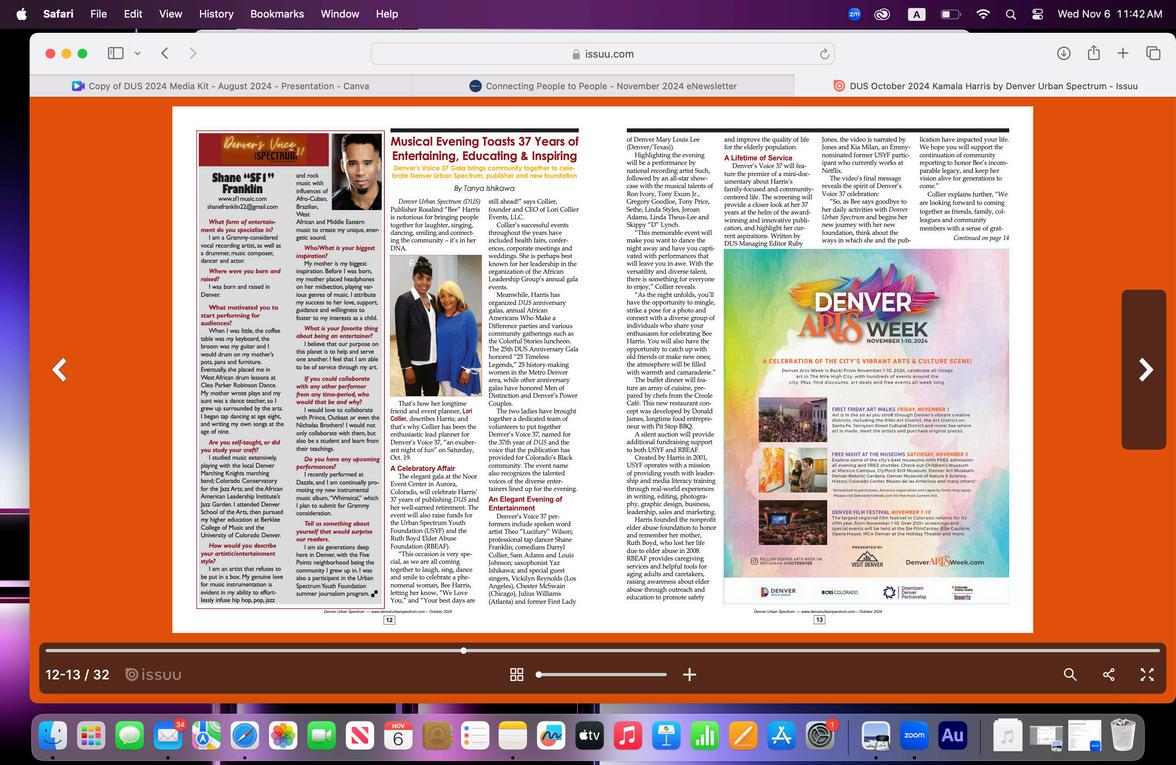Image resolution: width=1176 pixels, height=765 pixels.
Task: Open Pages from the Dock
Action: coord(742,736)
